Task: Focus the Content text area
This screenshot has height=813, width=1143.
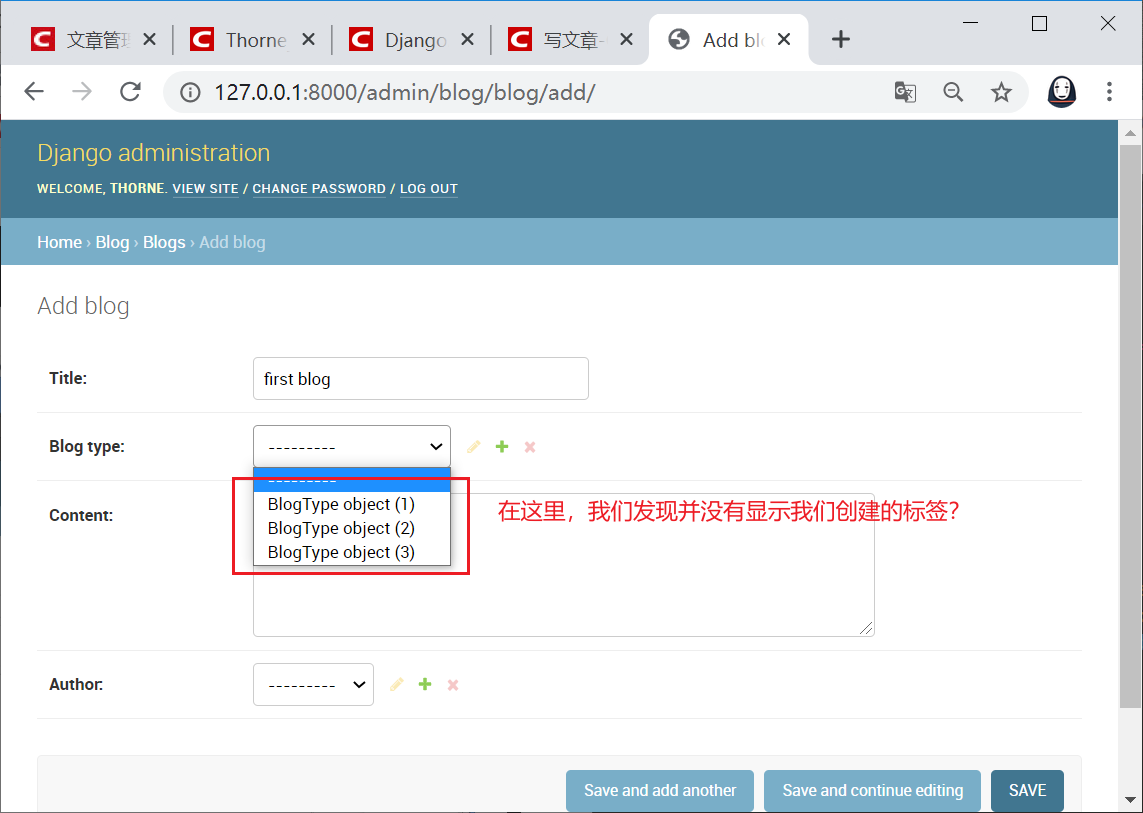Action: click(563, 565)
